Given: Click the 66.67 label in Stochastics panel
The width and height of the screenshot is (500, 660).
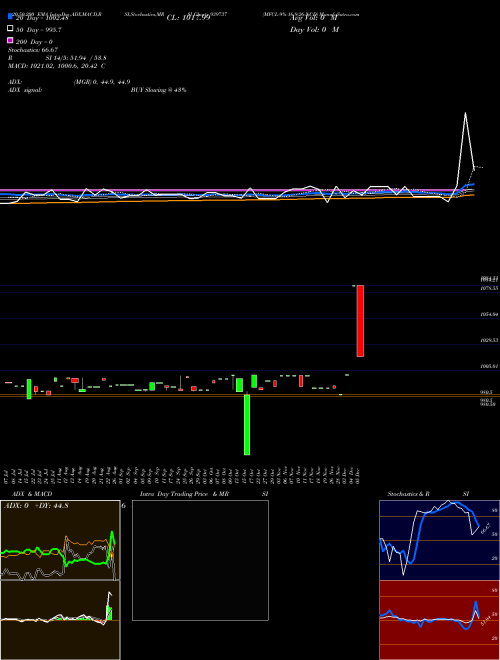Looking at the screenshot, I should click(485, 528).
